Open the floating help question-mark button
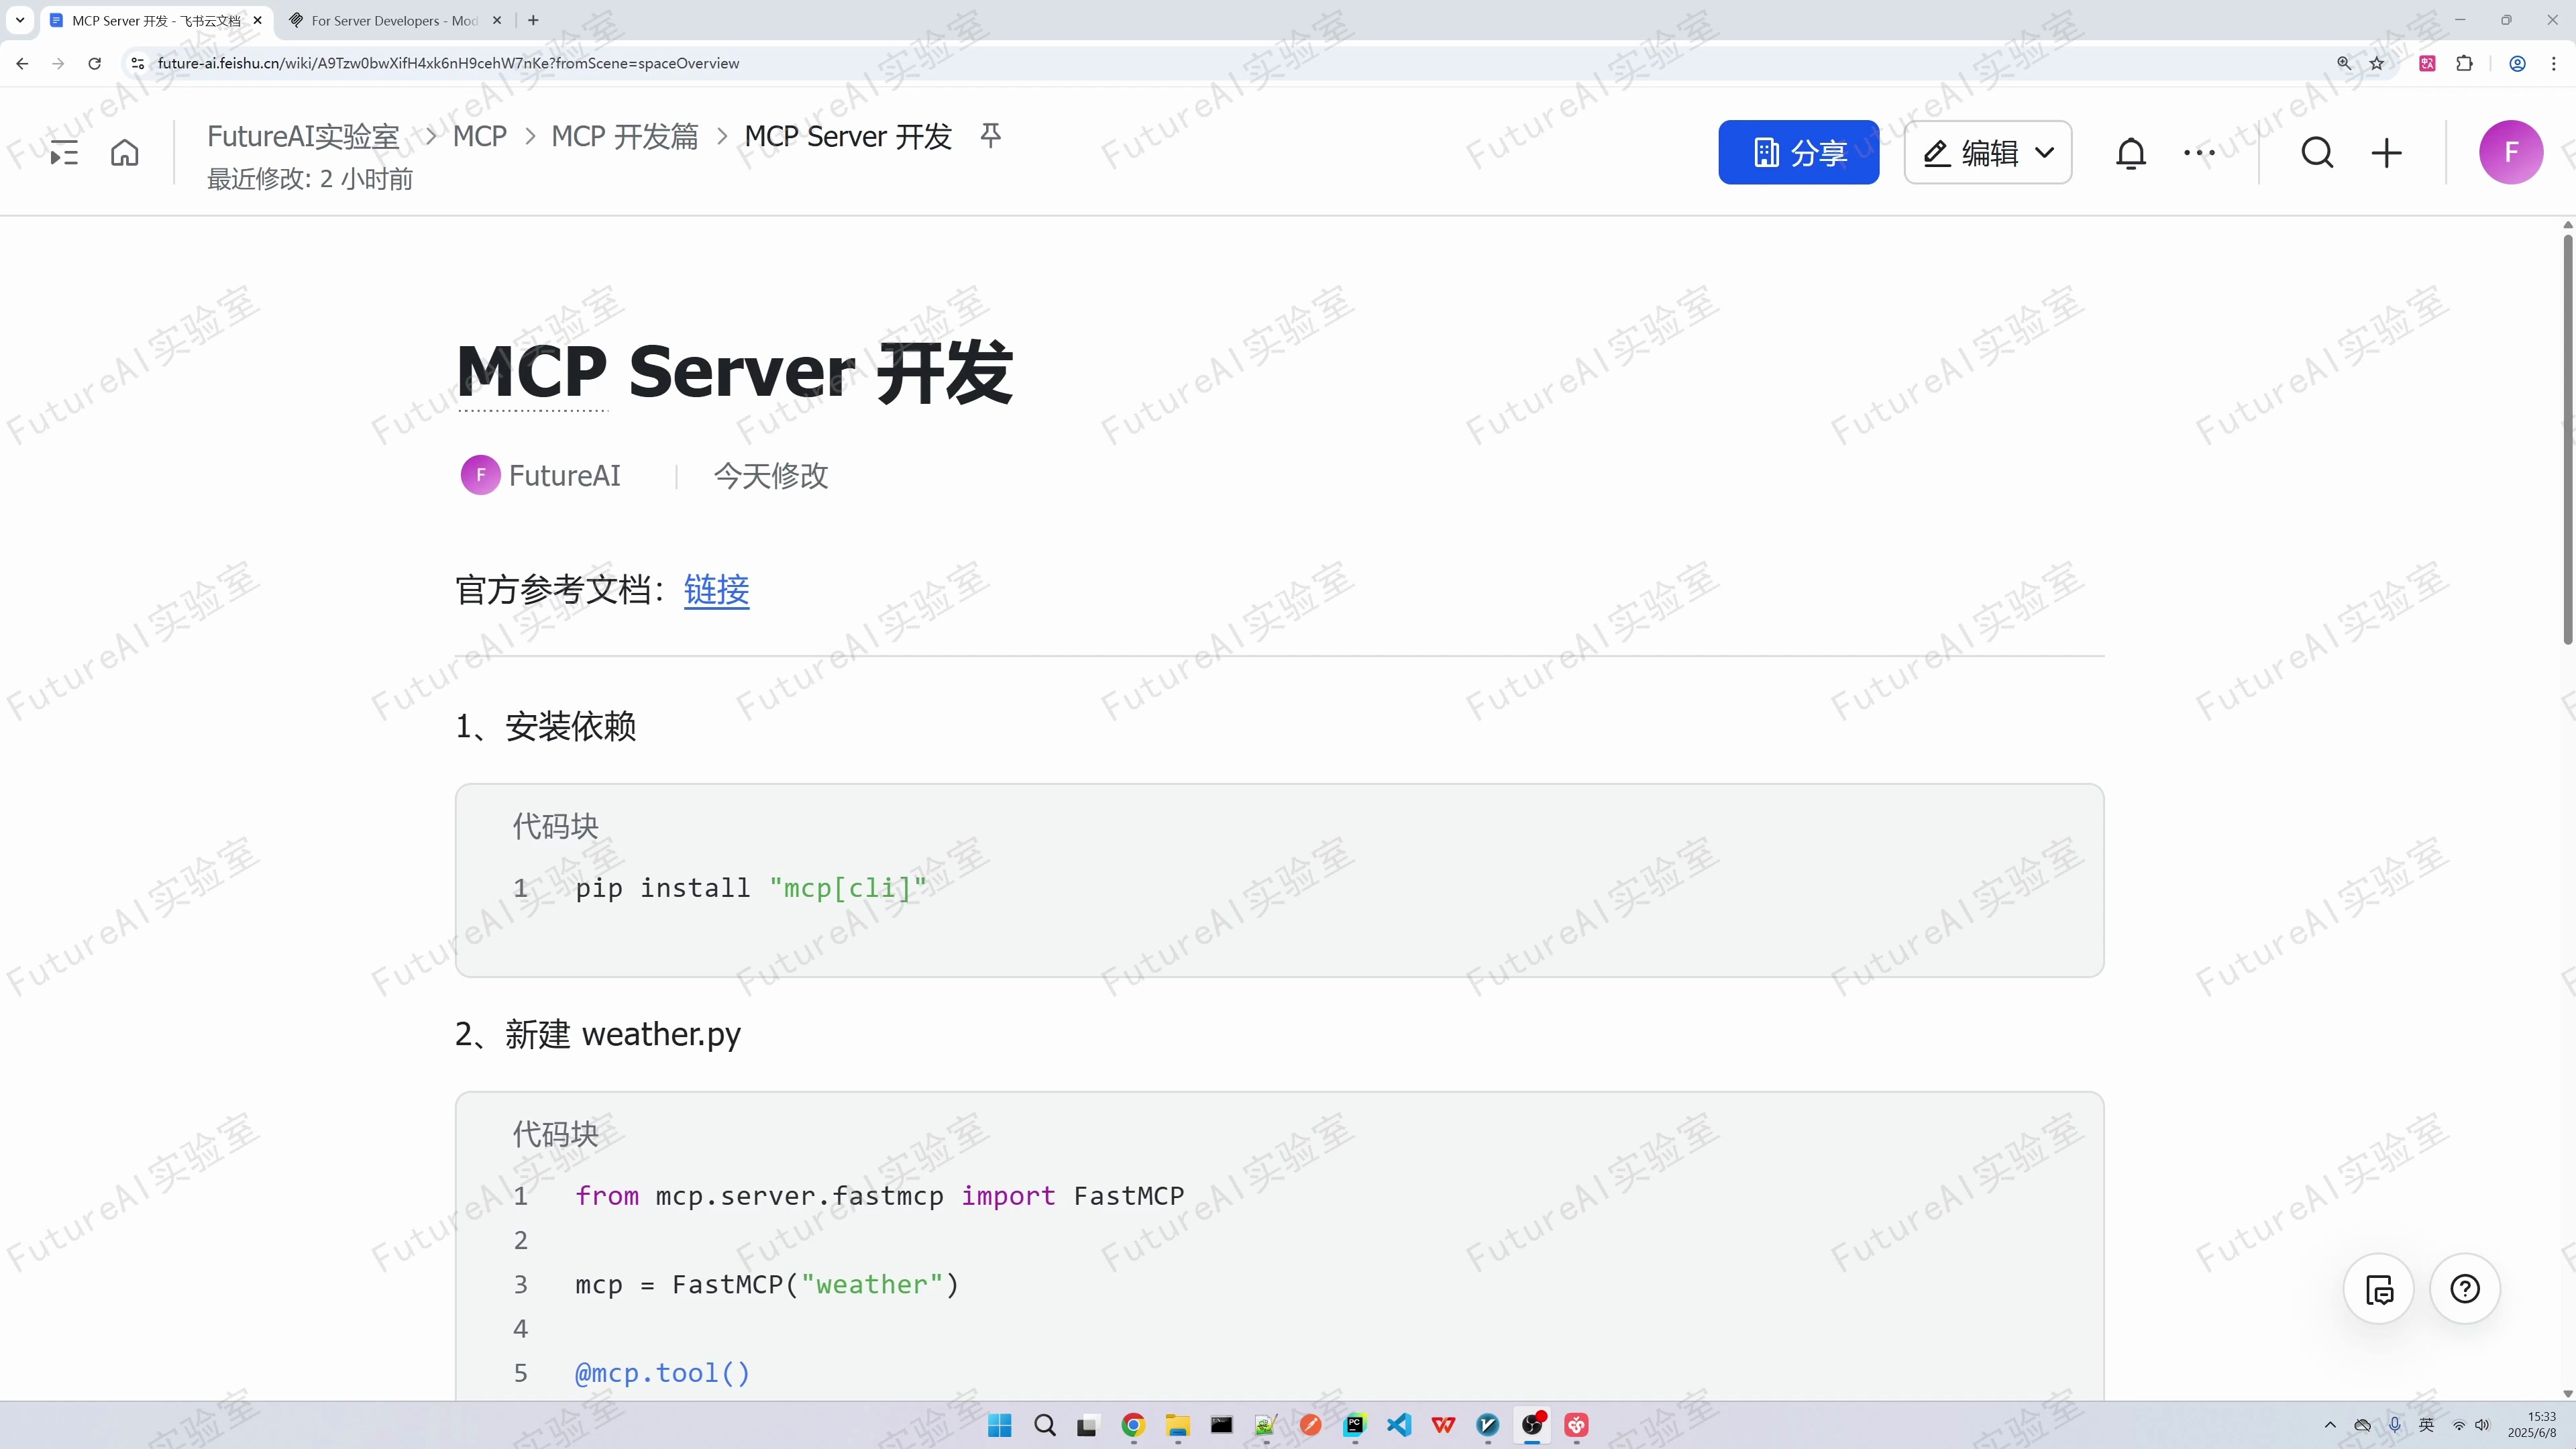The width and height of the screenshot is (2576, 1449). pos(2465,1289)
